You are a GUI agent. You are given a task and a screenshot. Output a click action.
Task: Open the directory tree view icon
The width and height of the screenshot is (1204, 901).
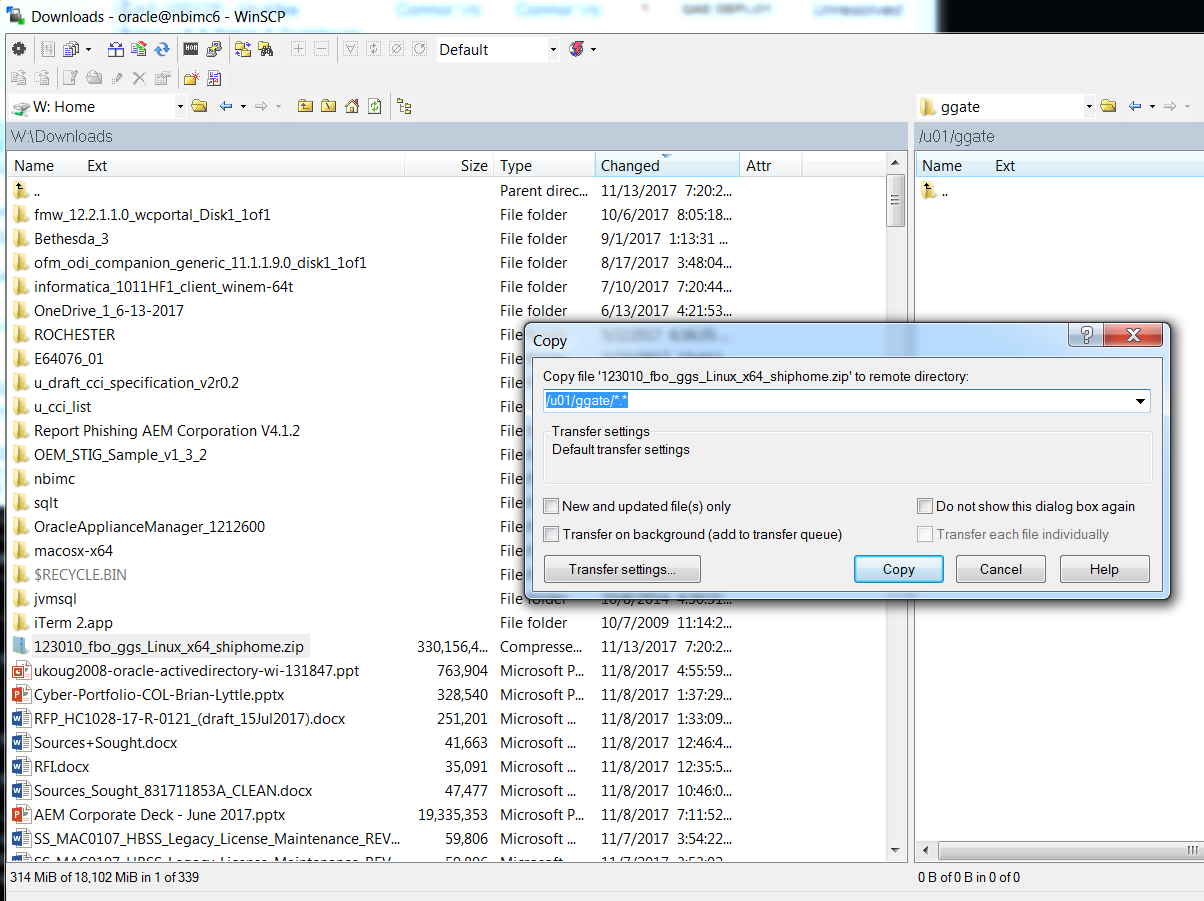coord(403,106)
